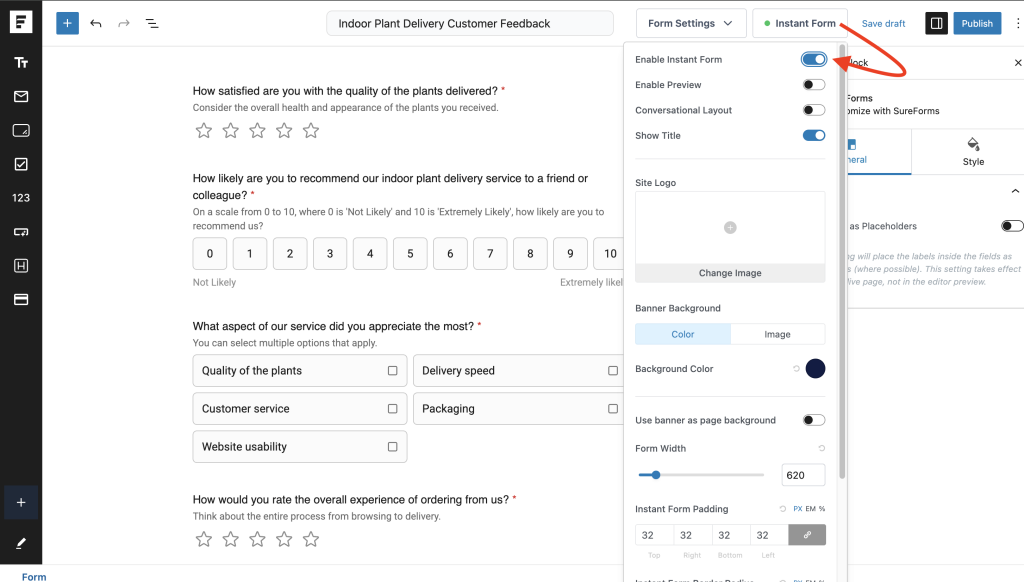
Task: Switch to the Style tab
Action: [972, 152]
